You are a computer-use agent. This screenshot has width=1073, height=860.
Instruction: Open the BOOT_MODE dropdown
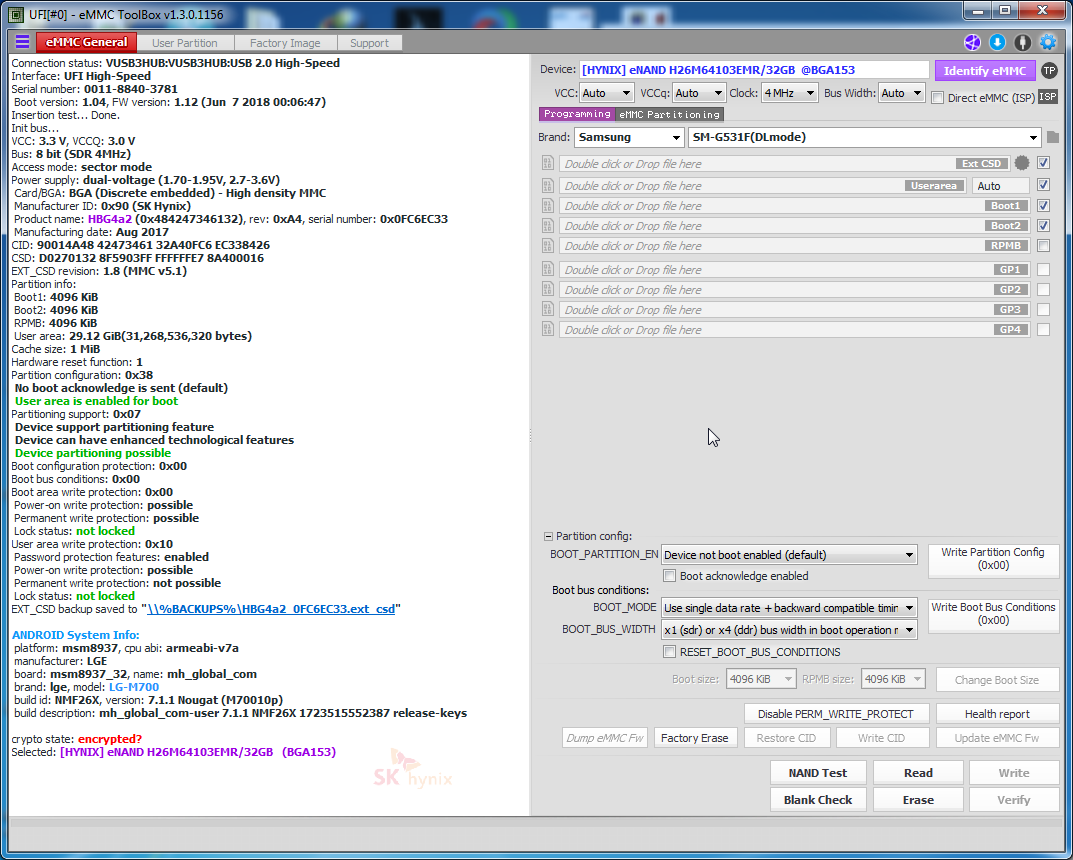tap(789, 608)
